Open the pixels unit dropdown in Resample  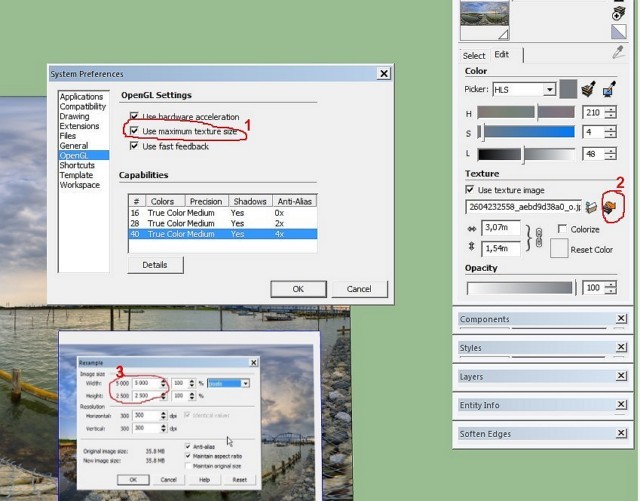tap(245, 383)
